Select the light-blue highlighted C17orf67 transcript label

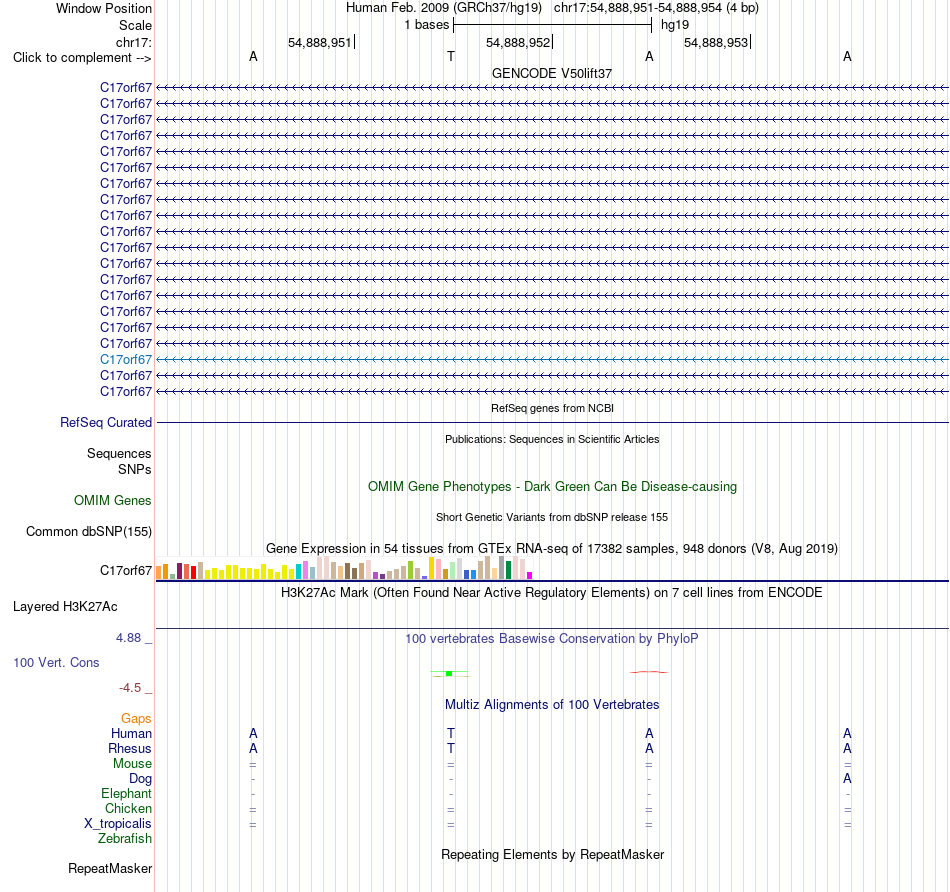point(126,359)
